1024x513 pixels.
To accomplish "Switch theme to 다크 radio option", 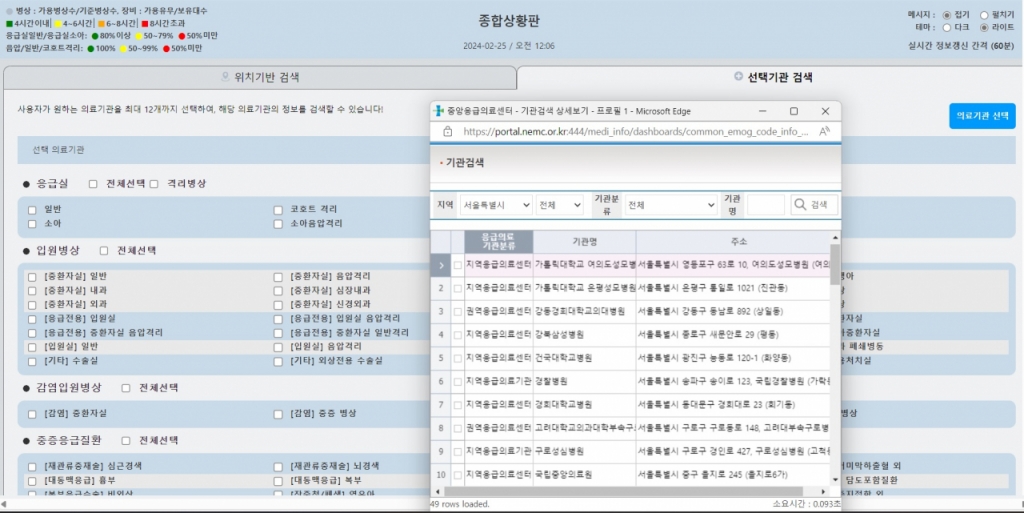I will 946,27.
